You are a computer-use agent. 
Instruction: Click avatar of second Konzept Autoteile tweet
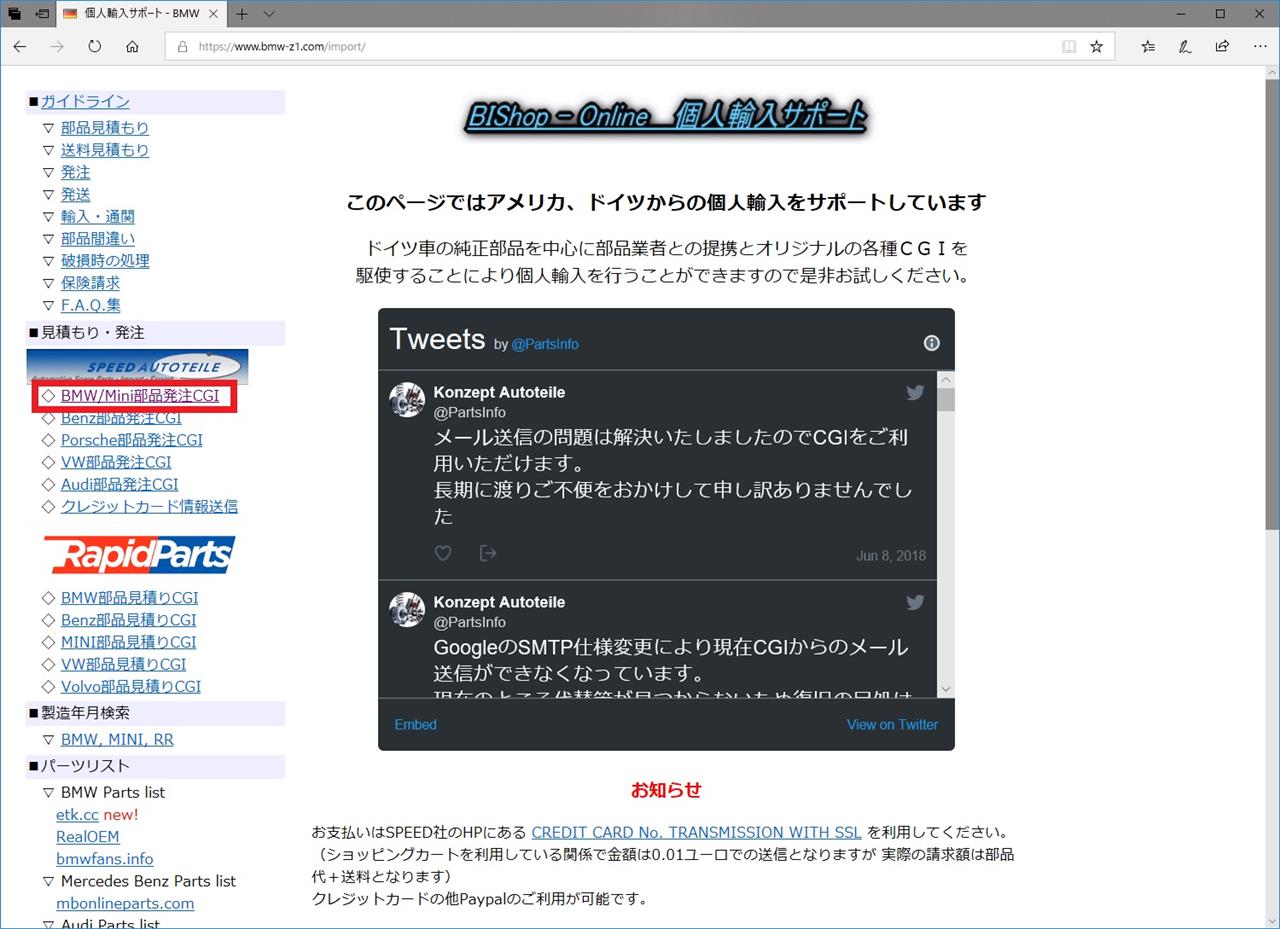tap(407, 610)
